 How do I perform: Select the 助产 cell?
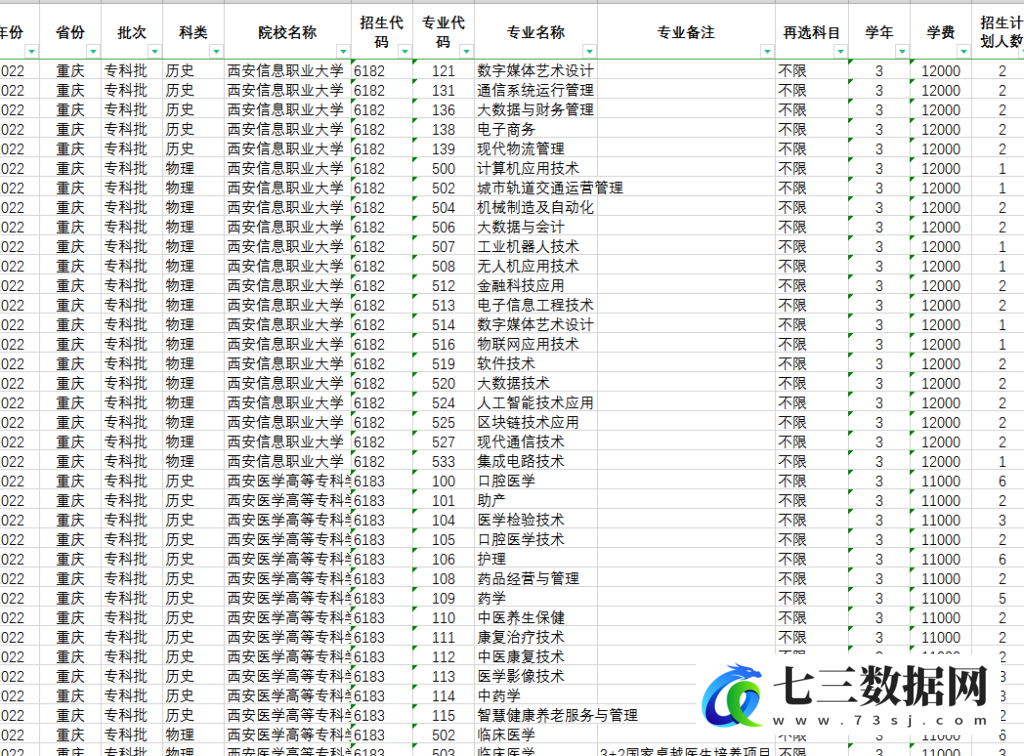click(x=536, y=501)
